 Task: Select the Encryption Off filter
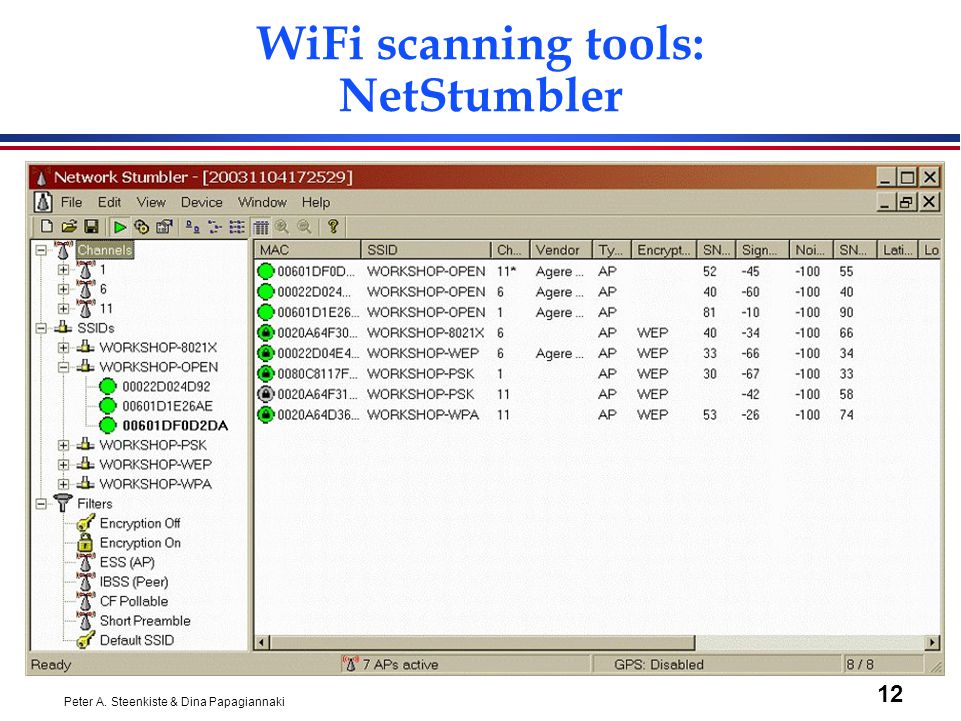[x=140, y=524]
